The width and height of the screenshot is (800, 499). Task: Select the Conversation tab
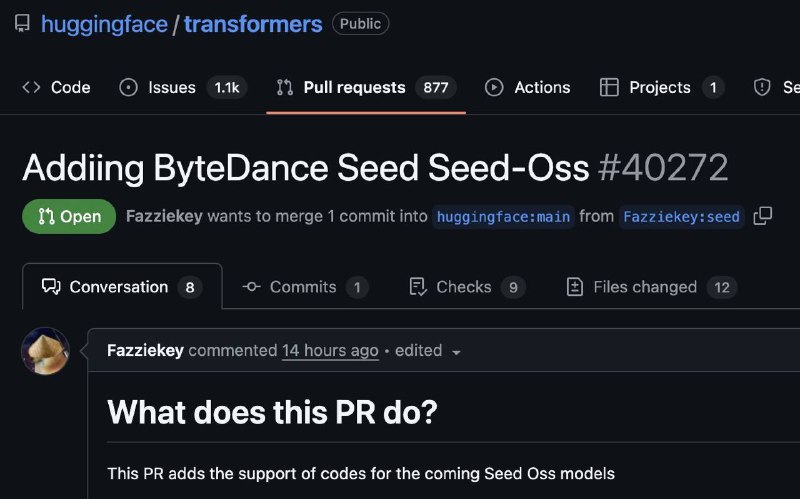tap(122, 287)
